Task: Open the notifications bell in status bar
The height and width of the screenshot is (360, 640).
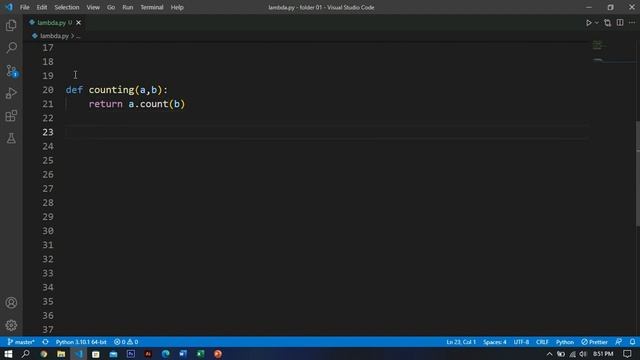Action: pyautogui.click(x=632, y=342)
